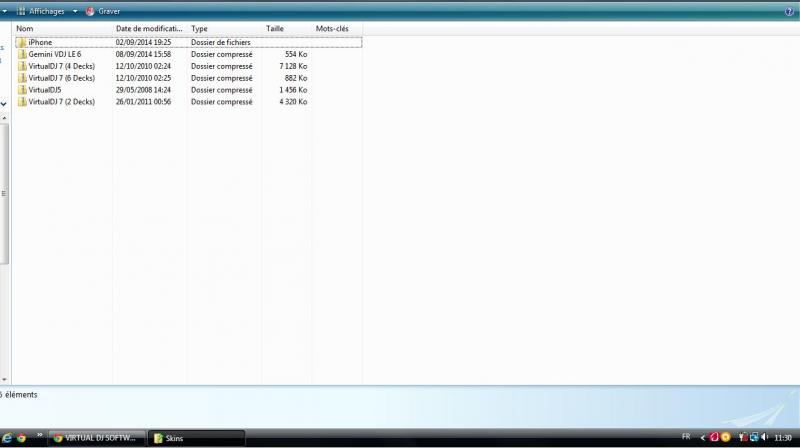Viewport: 800px width, 448px height.
Task: Open the Affichages views button
Action: pos(40,11)
